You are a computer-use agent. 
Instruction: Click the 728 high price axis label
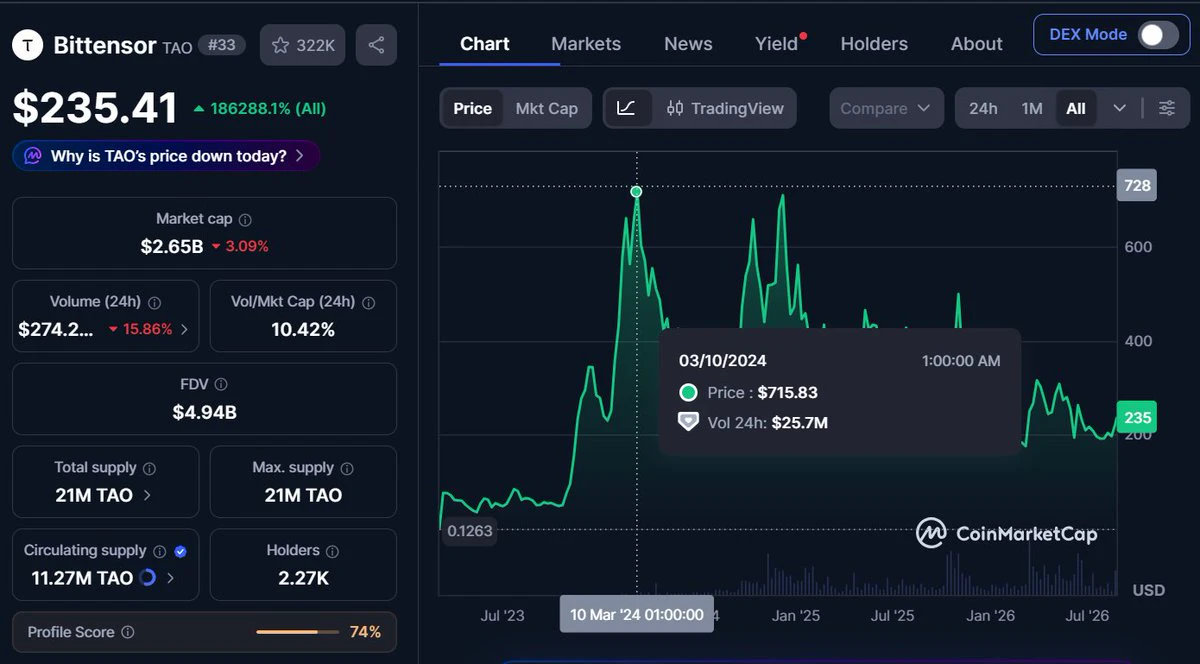(1137, 186)
